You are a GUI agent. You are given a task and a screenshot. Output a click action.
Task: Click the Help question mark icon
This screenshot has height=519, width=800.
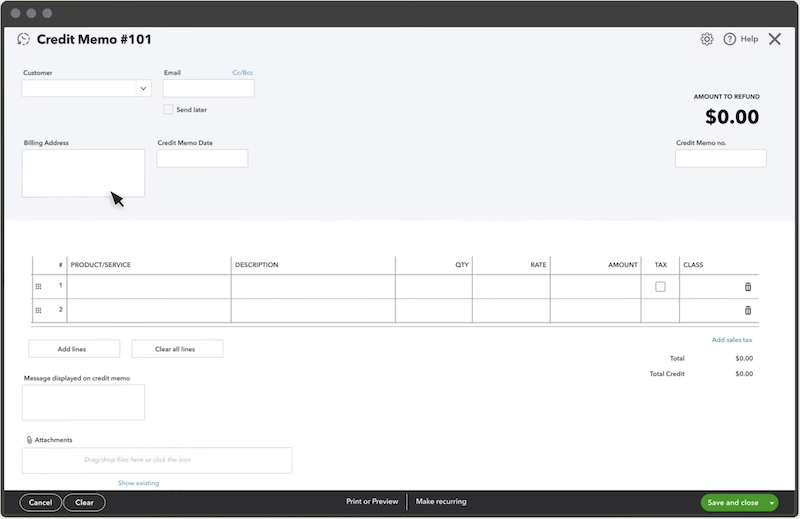[730, 39]
